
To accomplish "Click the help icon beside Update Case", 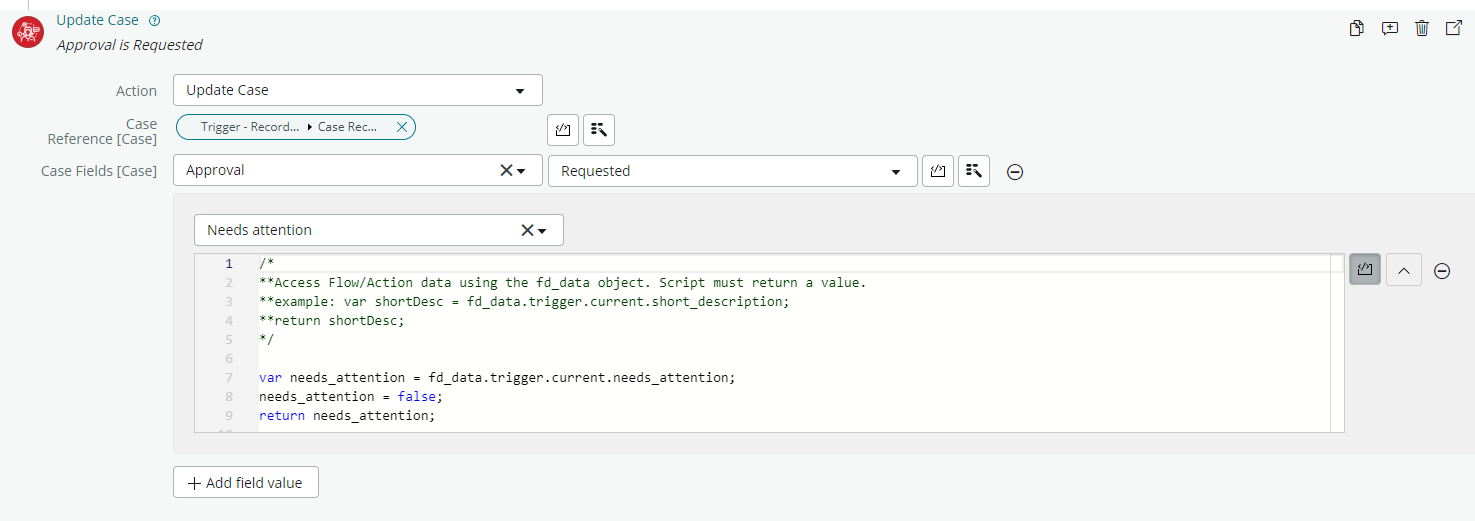I will click(x=154, y=20).
